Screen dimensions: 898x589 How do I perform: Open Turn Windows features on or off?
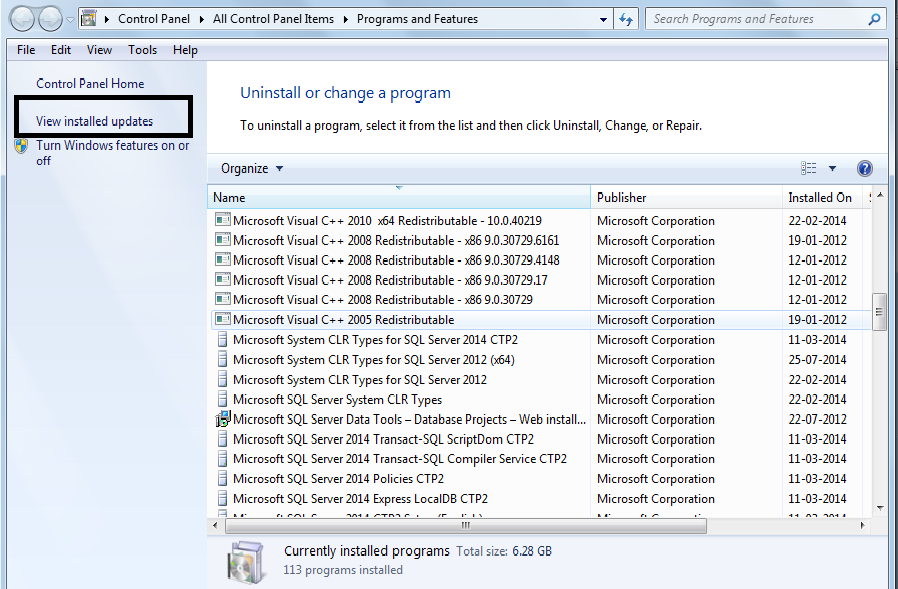pyautogui.click(x=112, y=153)
